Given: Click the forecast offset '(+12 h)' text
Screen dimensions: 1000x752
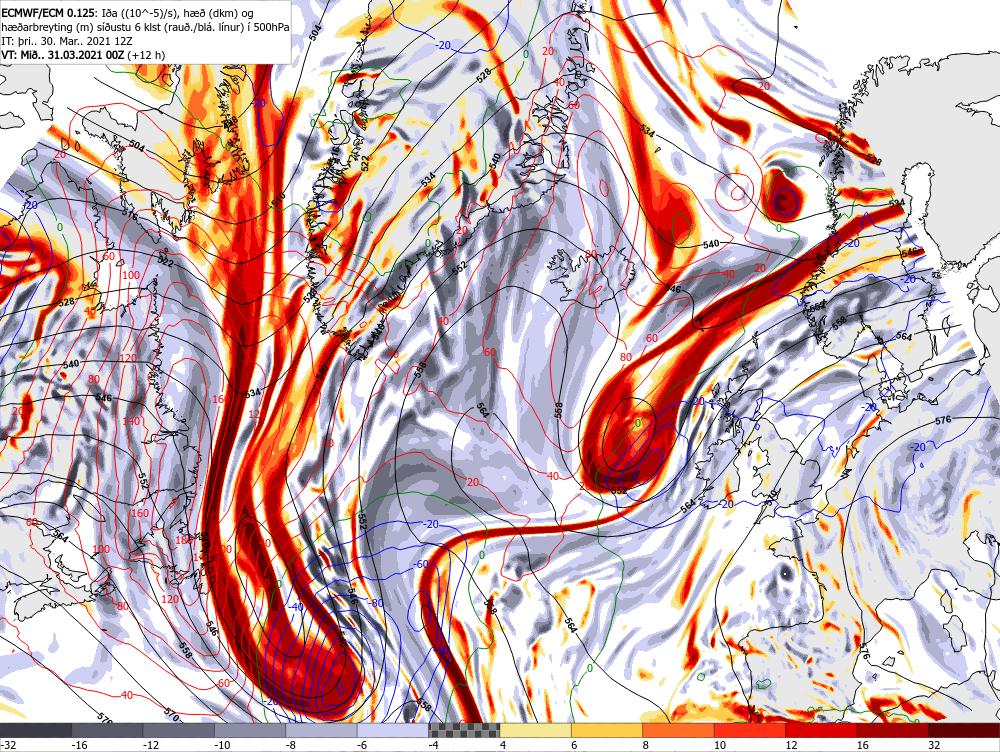Looking at the screenshot, I should [x=146, y=55].
